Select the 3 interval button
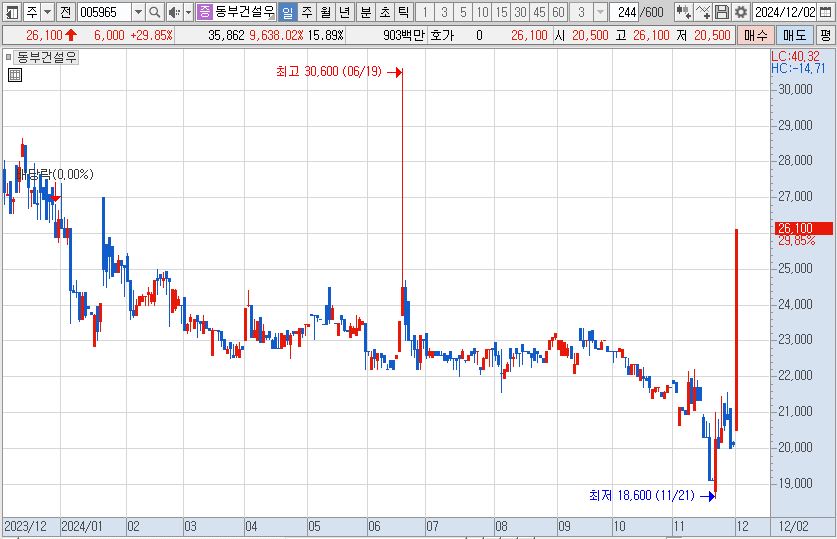Image resolution: width=837 pixels, height=539 pixels. 444,12
